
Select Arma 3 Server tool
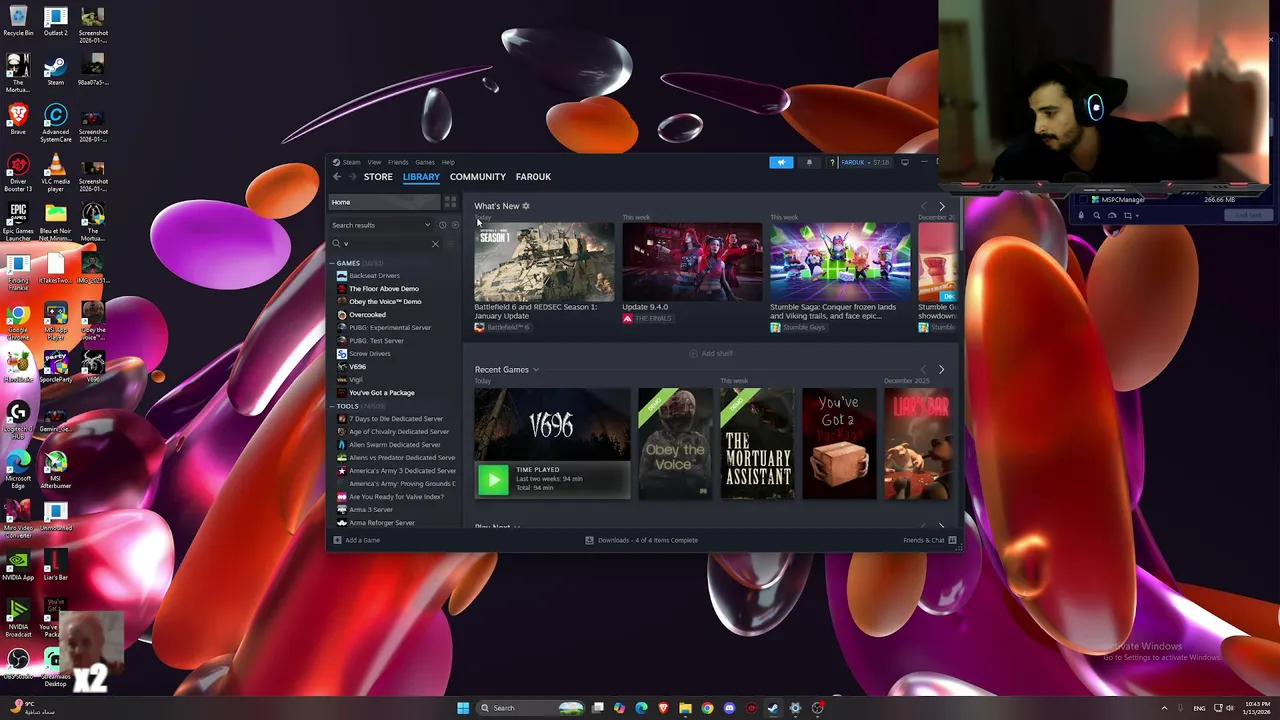[x=371, y=510]
